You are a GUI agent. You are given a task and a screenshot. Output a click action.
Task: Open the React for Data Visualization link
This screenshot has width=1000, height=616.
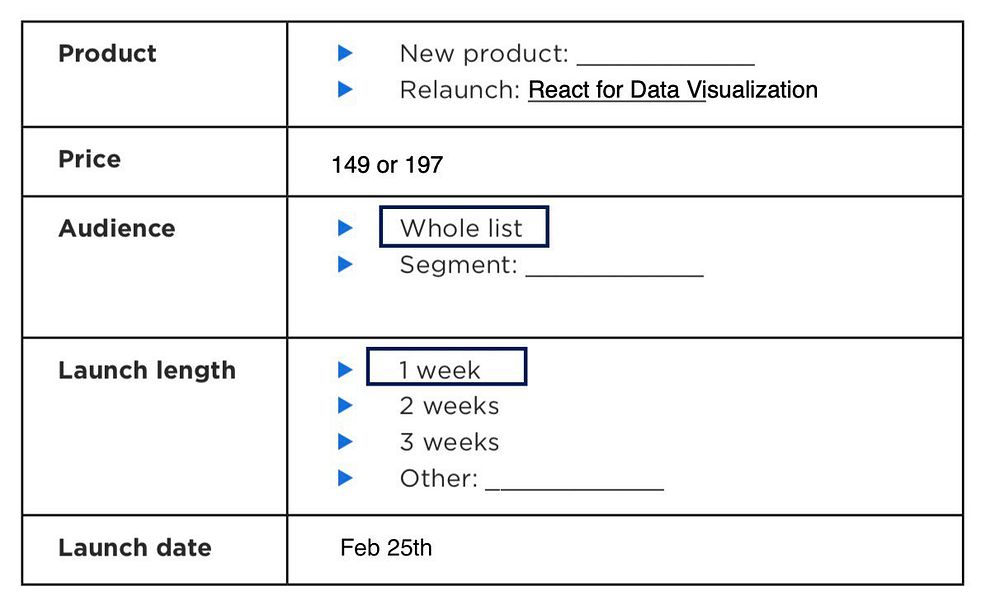pyautogui.click(x=673, y=90)
